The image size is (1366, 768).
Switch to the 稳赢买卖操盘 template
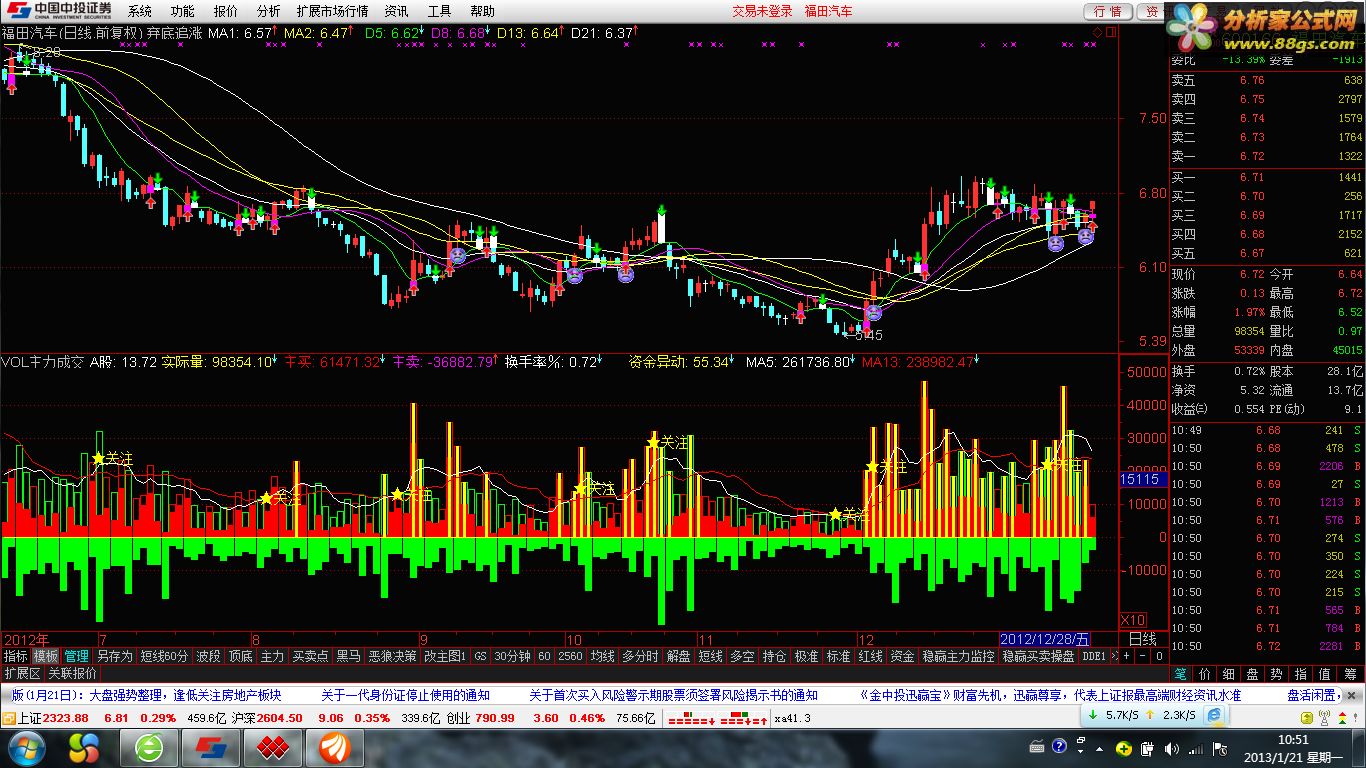(x=1039, y=656)
